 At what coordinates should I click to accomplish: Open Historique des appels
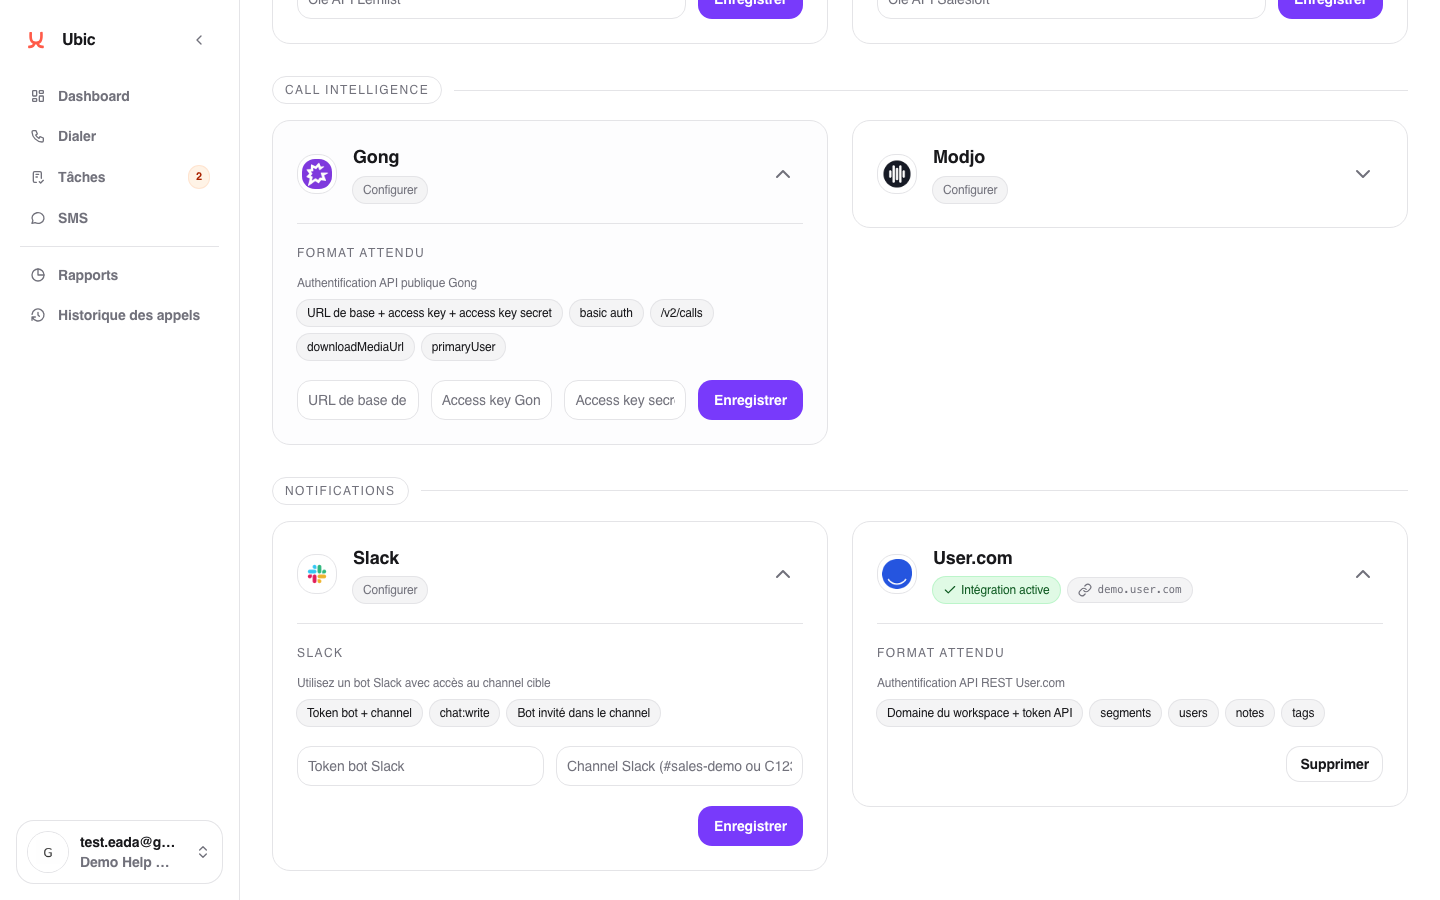(x=129, y=315)
